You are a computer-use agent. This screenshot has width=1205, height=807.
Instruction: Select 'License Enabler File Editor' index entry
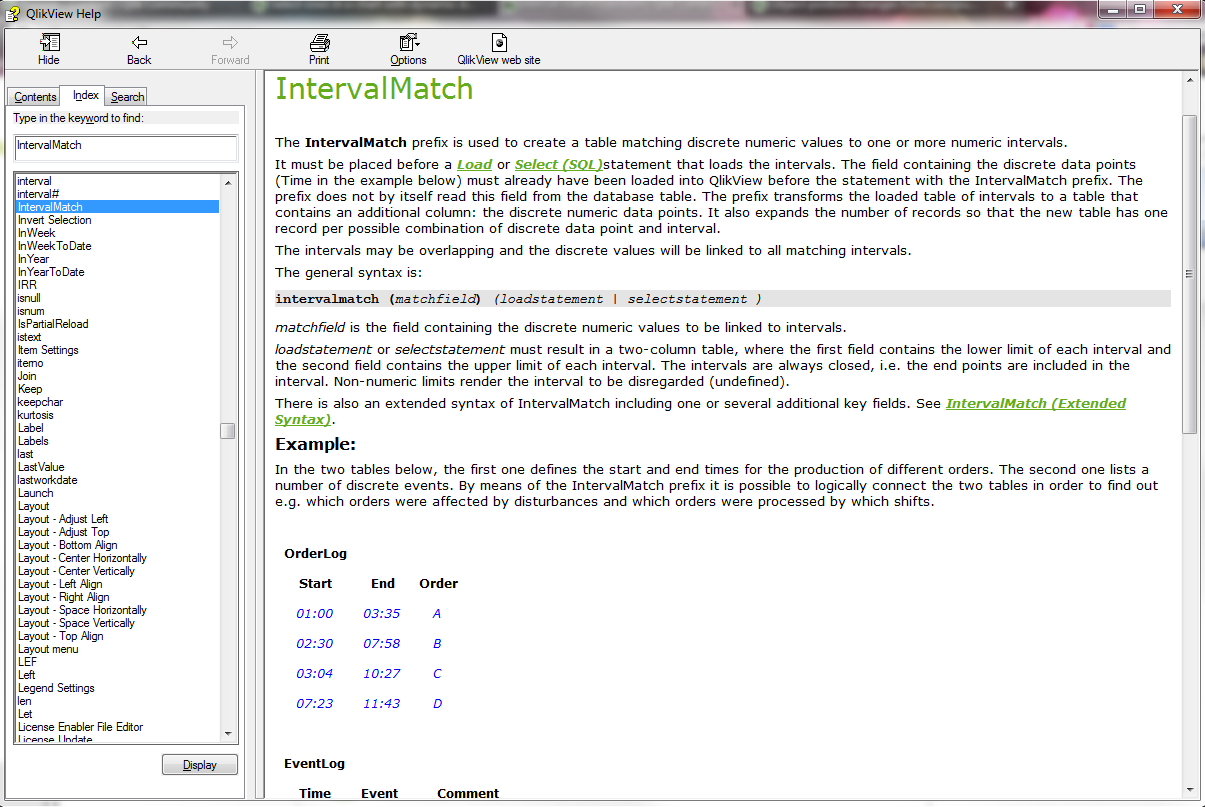[x=80, y=727]
